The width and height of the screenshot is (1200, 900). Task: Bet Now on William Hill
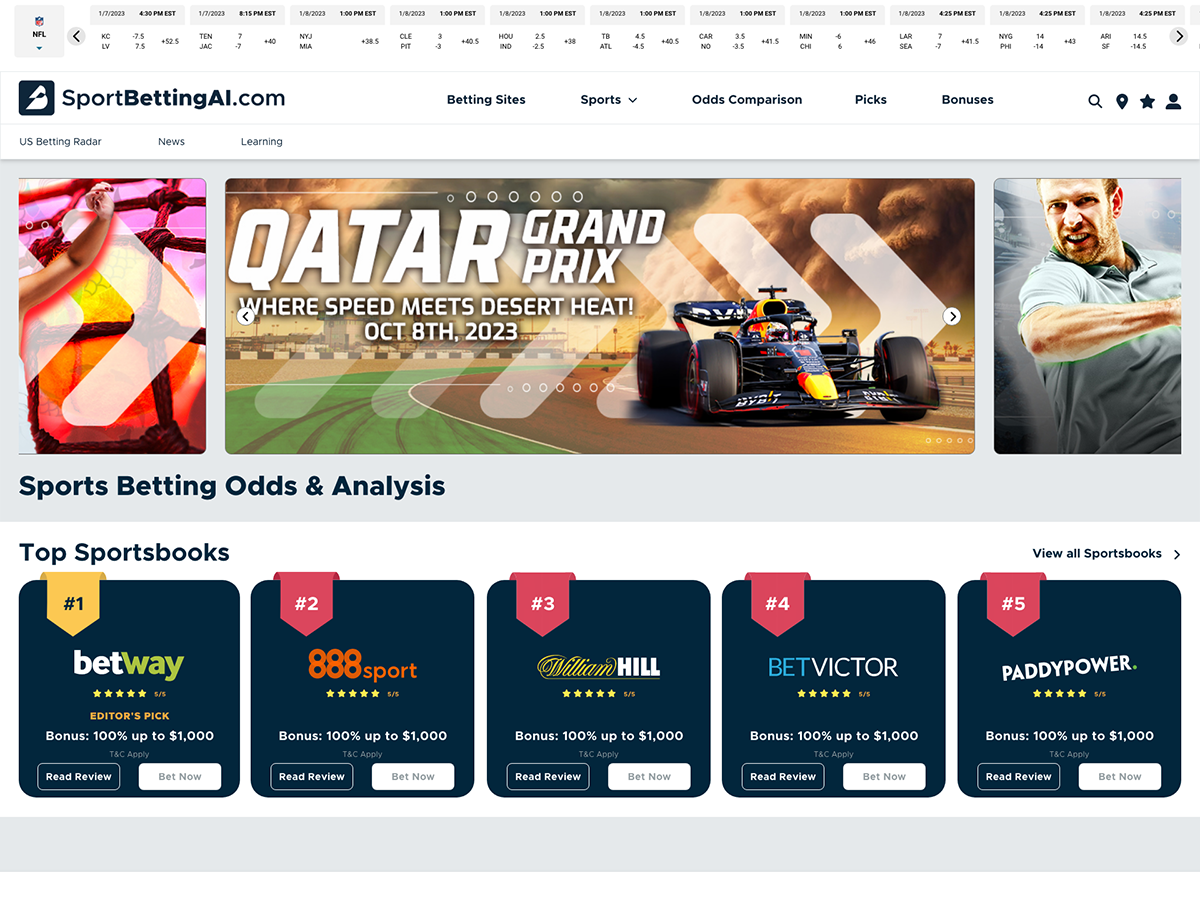coord(649,777)
